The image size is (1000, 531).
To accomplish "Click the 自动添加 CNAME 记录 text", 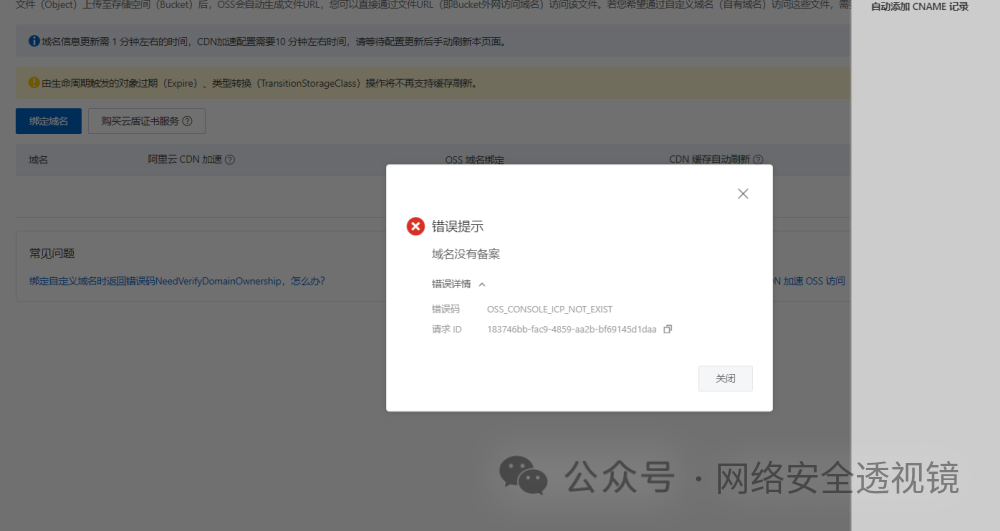I will tap(920, 7).
